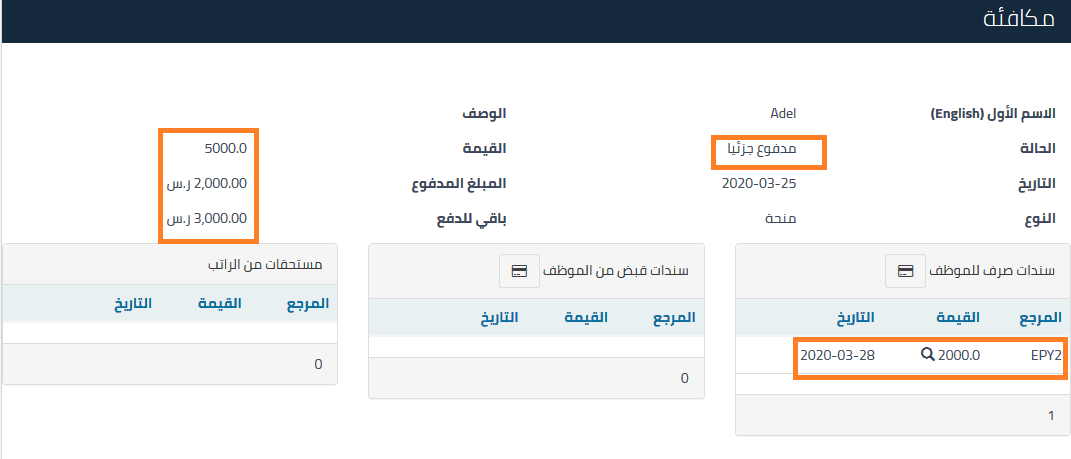The height and width of the screenshot is (459, 1071).
Task: Click the 2,000.00 paid amount value
Action: pos(207,184)
